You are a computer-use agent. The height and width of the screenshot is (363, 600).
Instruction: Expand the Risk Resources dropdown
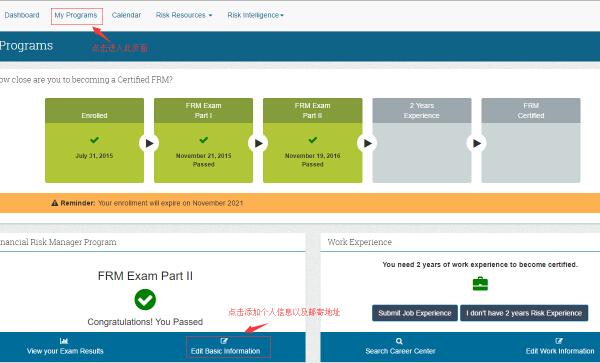184,15
